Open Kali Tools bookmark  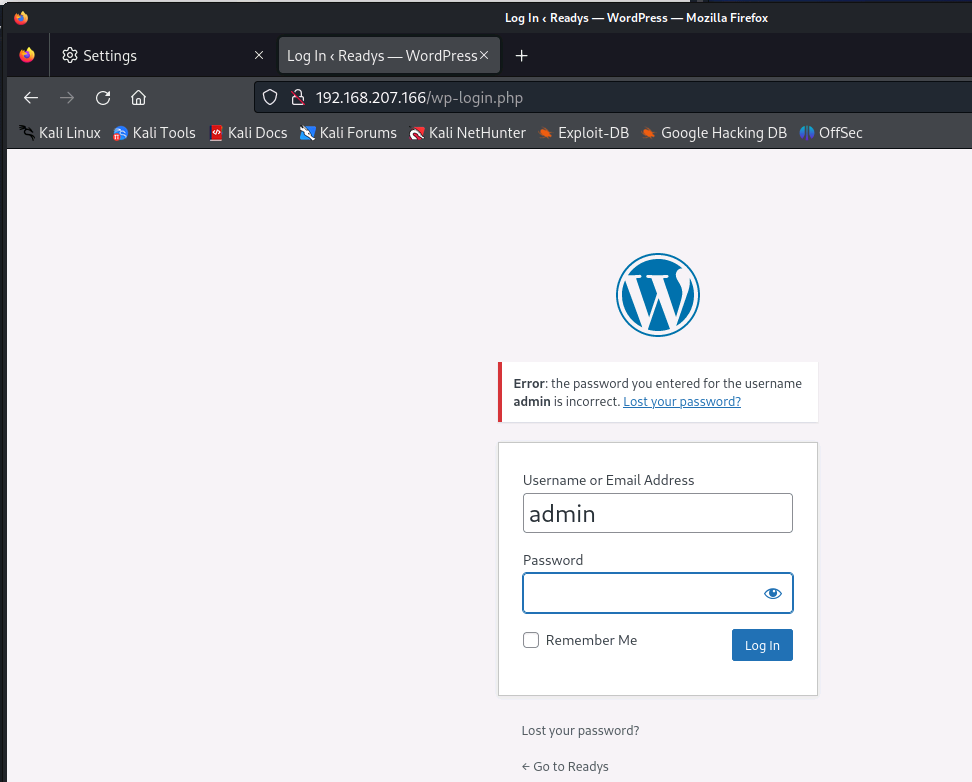[154, 133]
